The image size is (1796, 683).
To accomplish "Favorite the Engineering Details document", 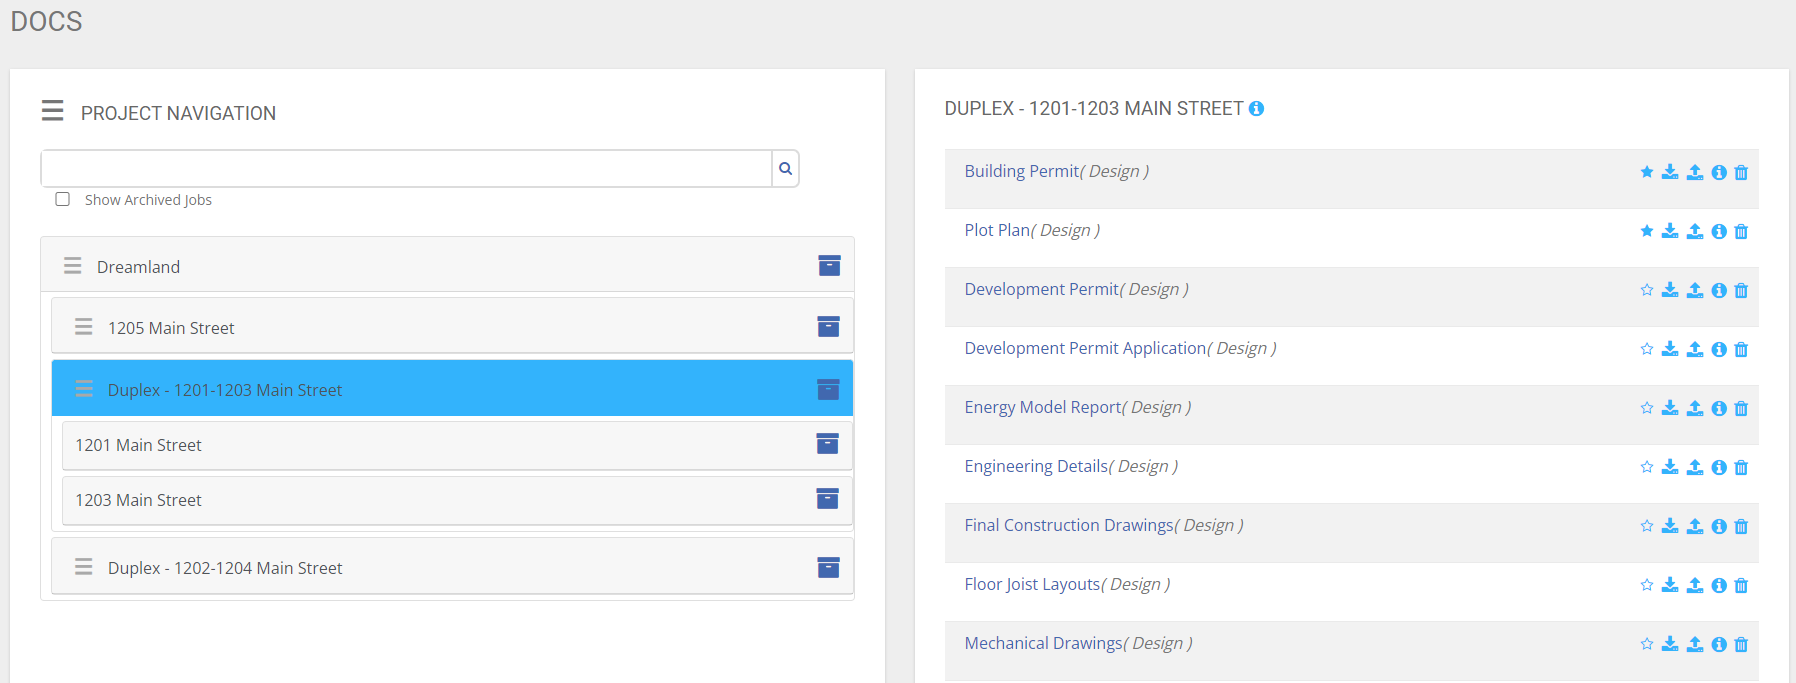I will point(1647,467).
